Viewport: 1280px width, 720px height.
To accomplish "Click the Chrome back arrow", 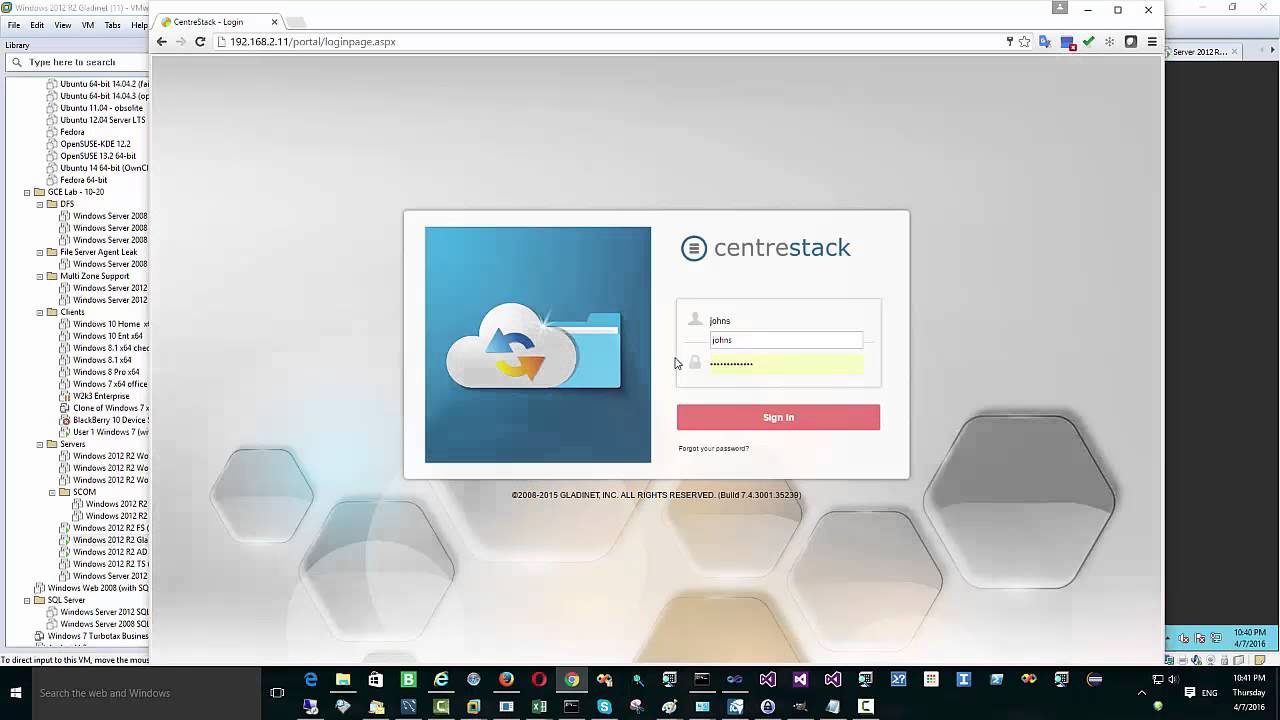I will pos(162,42).
